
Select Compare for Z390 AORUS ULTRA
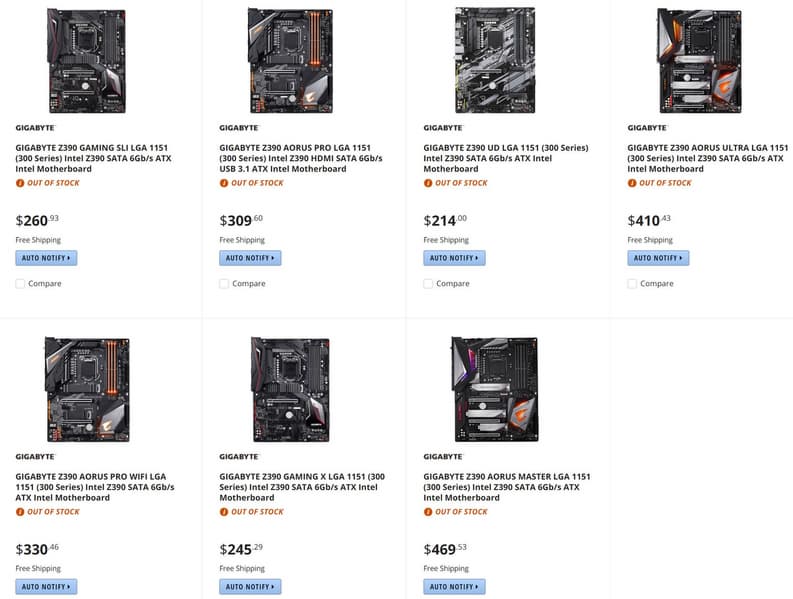tap(633, 284)
